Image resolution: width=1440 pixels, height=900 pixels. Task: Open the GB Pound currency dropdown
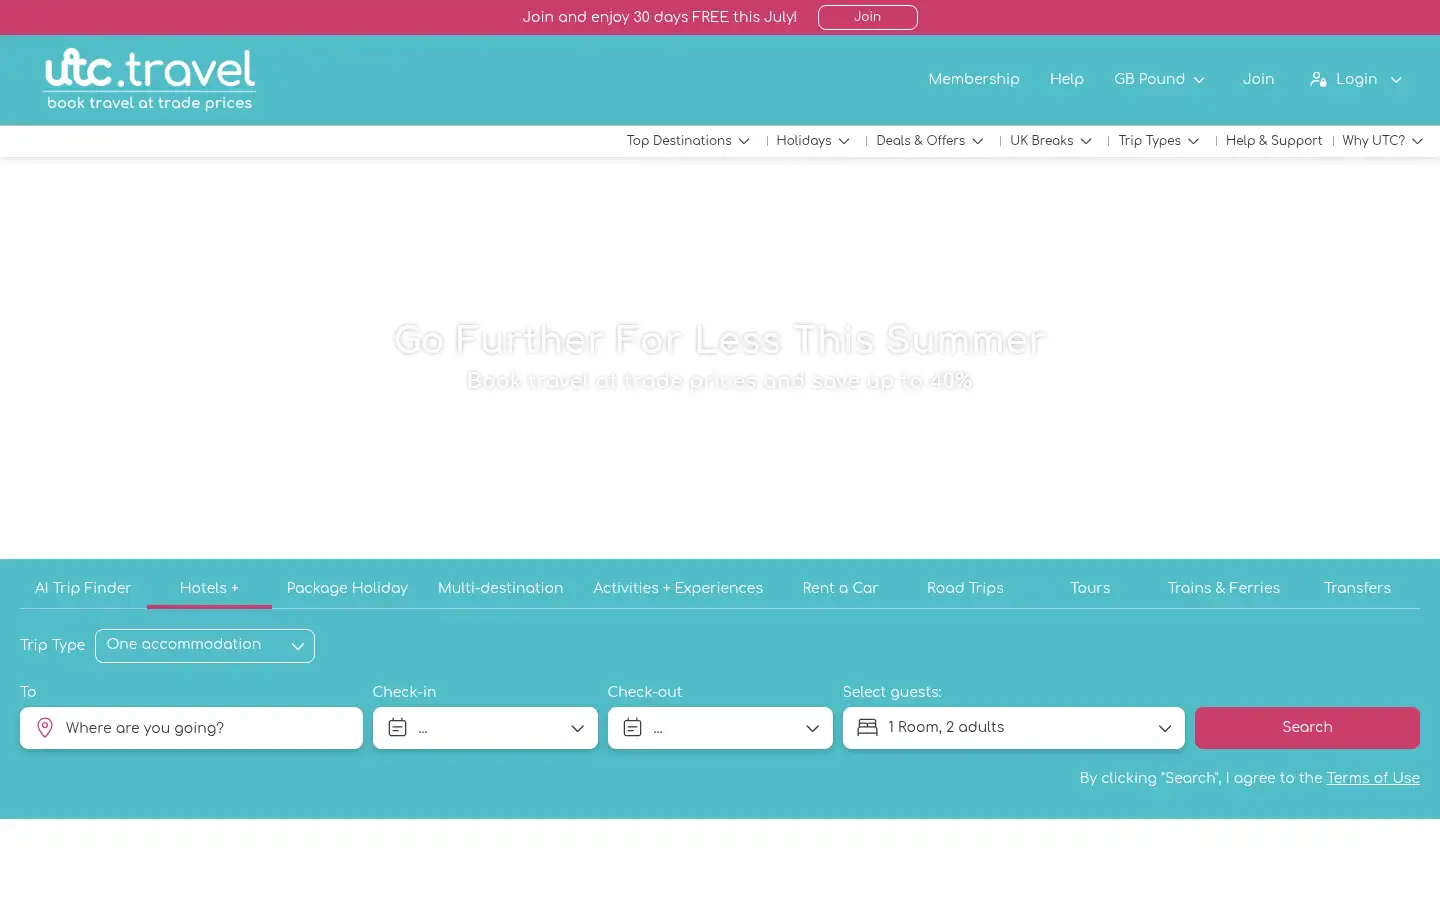click(x=1160, y=79)
